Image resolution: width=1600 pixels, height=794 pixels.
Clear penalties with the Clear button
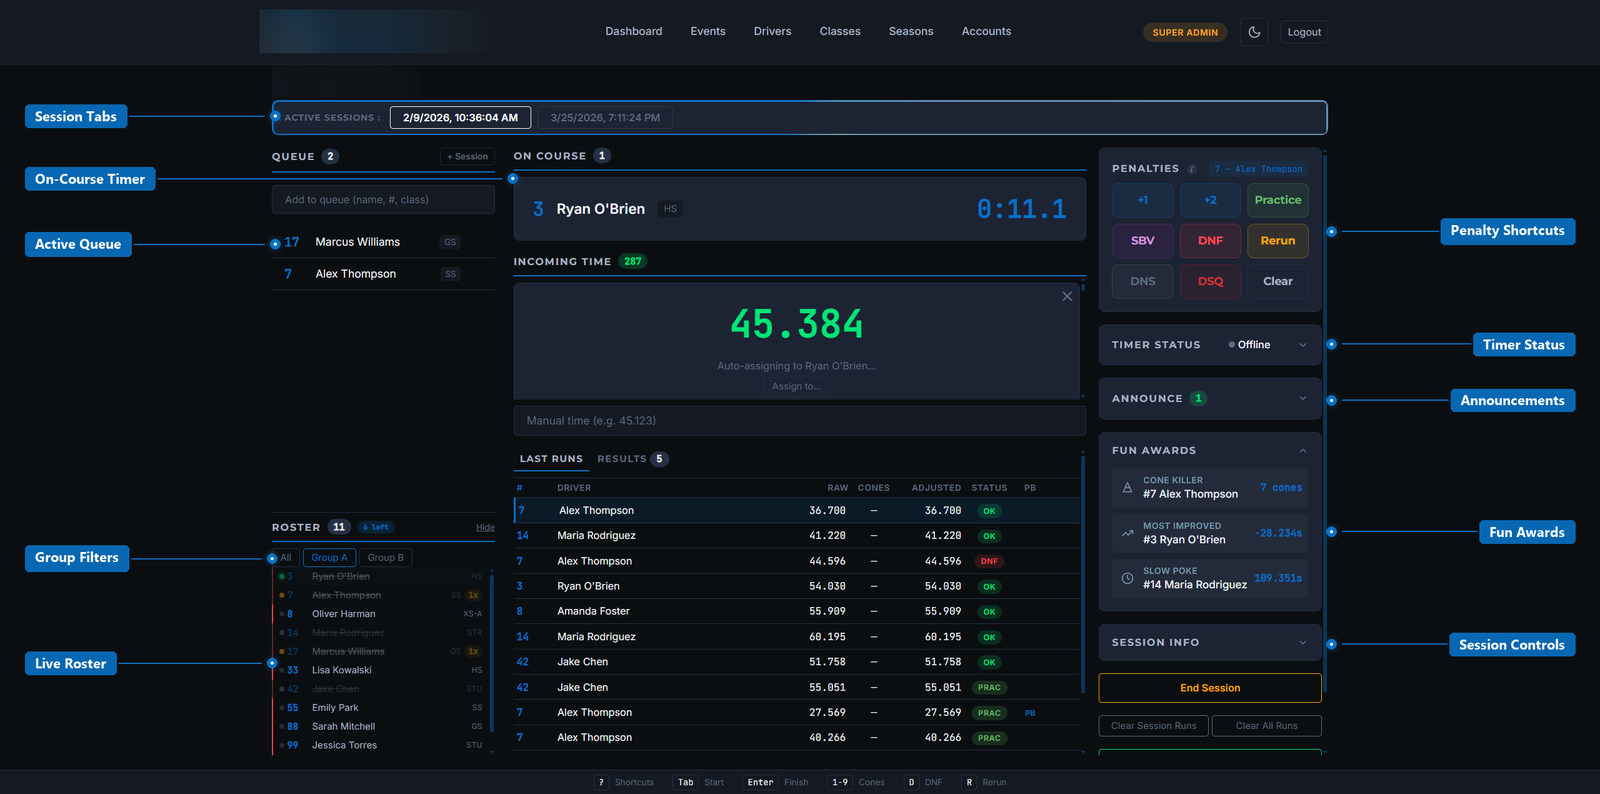click(x=1278, y=282)
